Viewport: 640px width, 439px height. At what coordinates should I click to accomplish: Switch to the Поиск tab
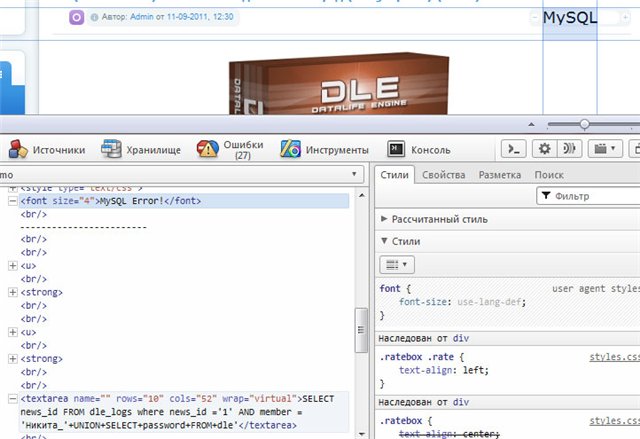point(549,175)
